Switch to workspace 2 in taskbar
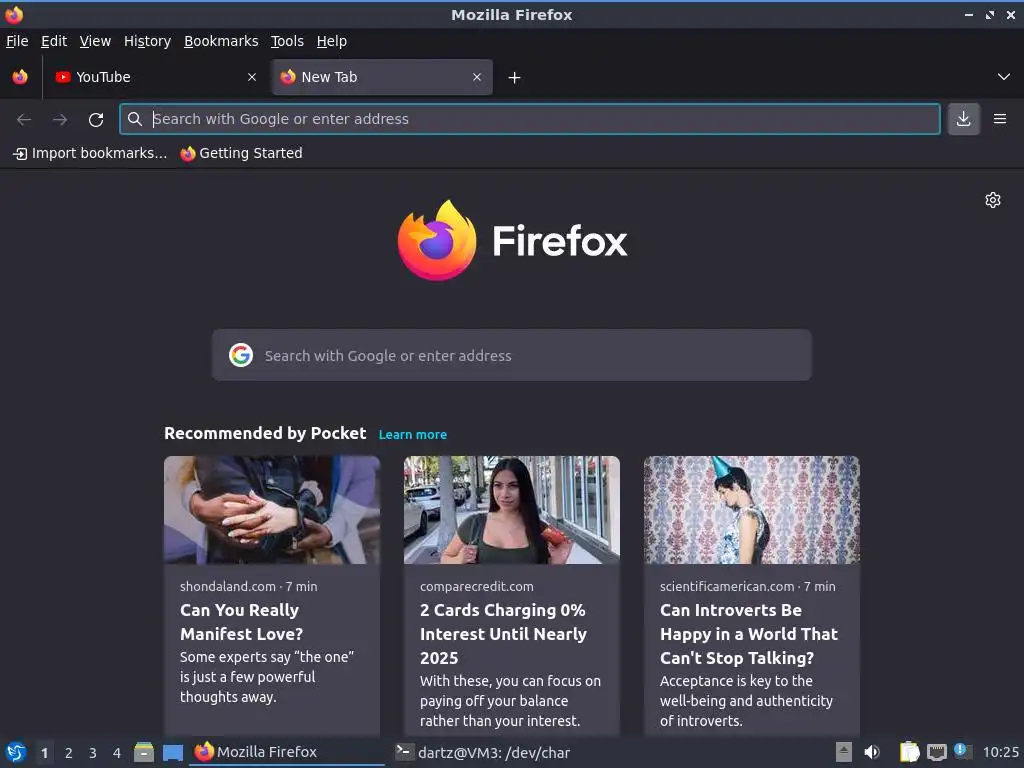Viewport: 1024px width, 768px height. point(69,753)
